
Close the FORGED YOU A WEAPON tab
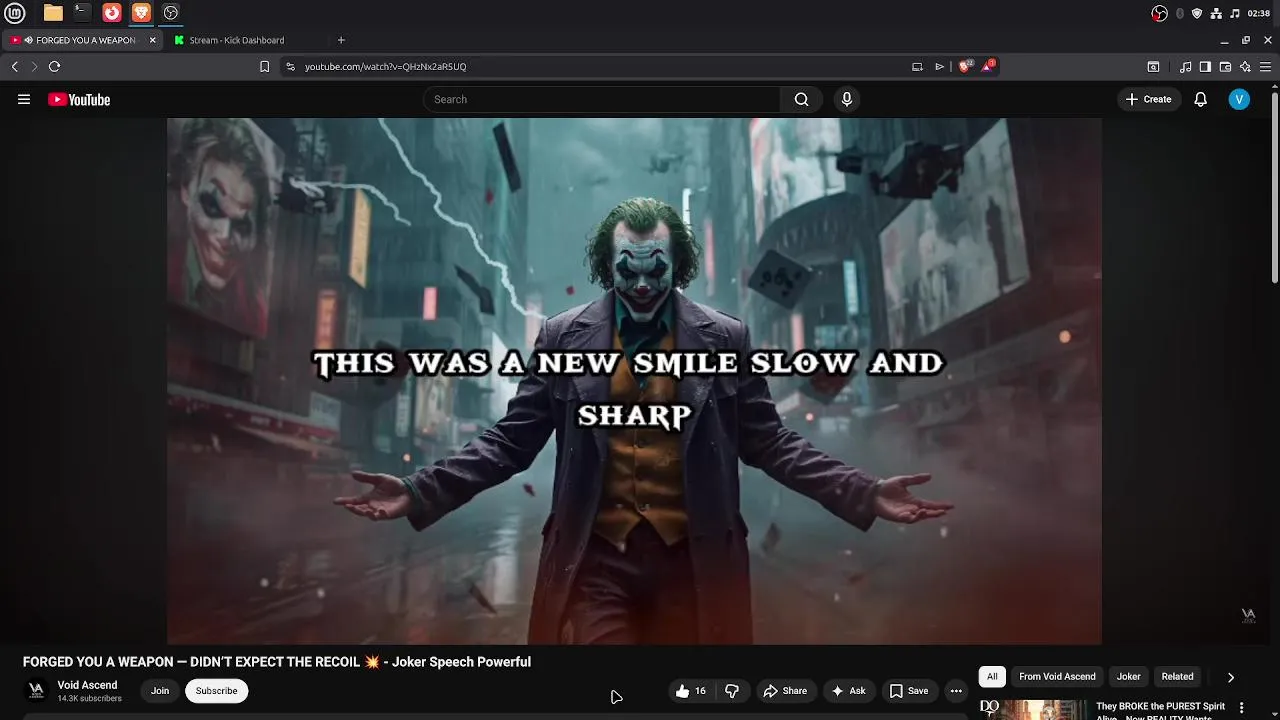click(x=153, y=40)
